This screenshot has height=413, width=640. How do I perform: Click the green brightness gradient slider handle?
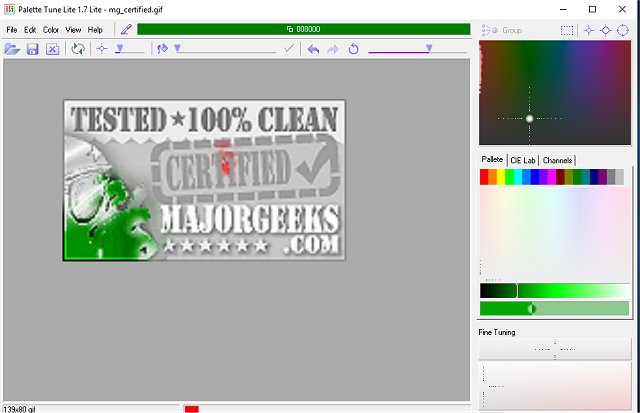click(x=517, y=291)
